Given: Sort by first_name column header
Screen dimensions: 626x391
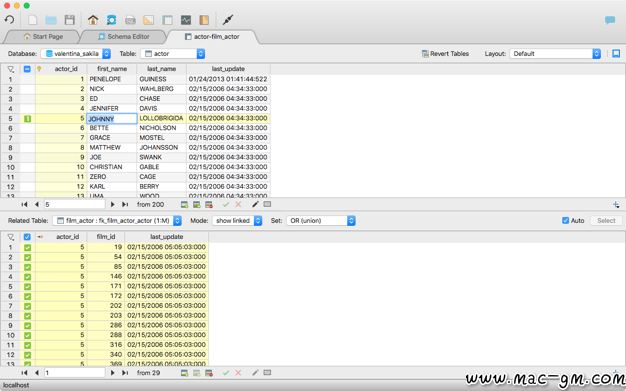Looking at the screenshot, I should (112, 69).
